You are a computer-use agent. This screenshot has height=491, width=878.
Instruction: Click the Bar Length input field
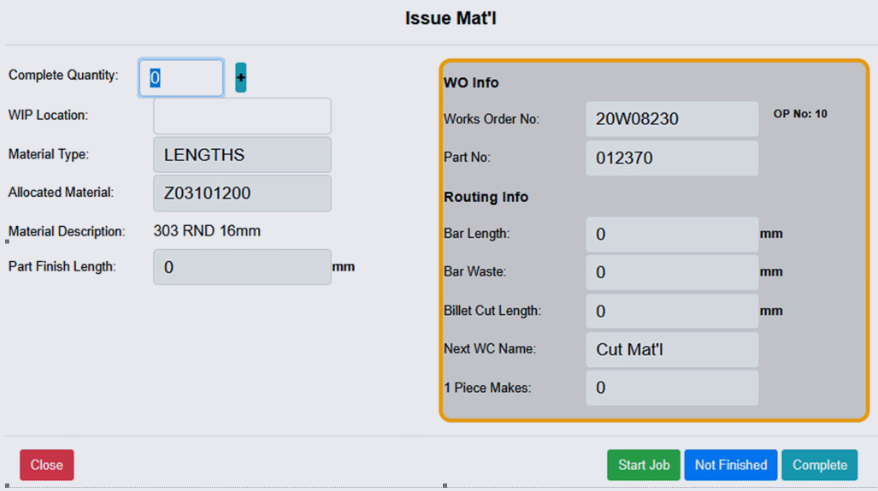672,234
